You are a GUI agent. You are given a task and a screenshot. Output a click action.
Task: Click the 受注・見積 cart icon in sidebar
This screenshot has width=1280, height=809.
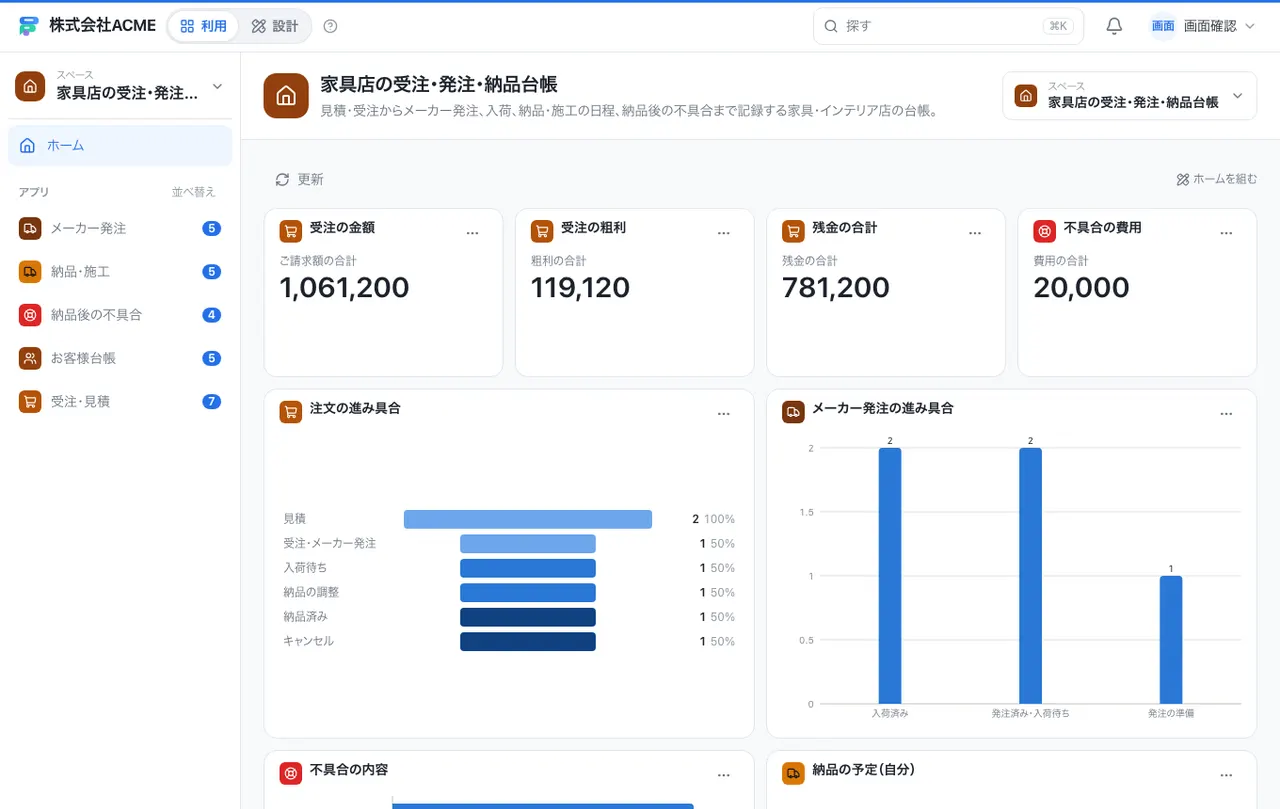[x=30, y=401]
